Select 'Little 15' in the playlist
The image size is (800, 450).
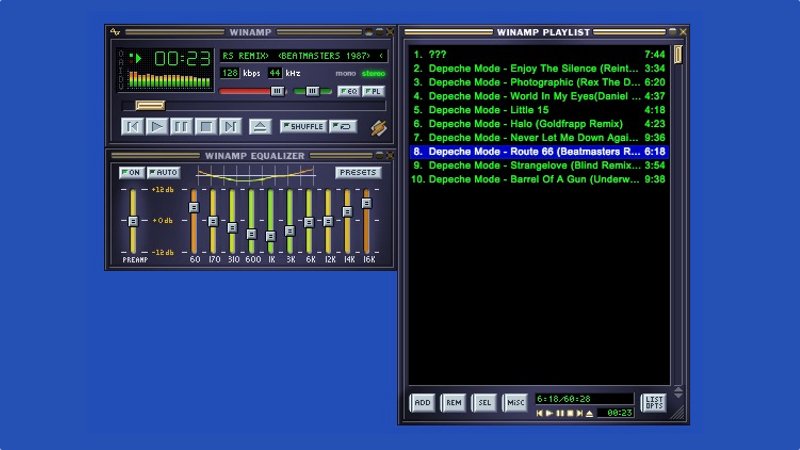coord(539,110)
